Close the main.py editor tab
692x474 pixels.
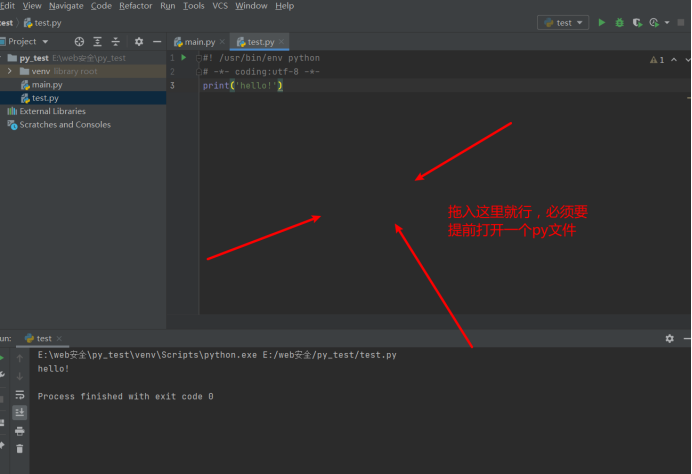(222, 41)
